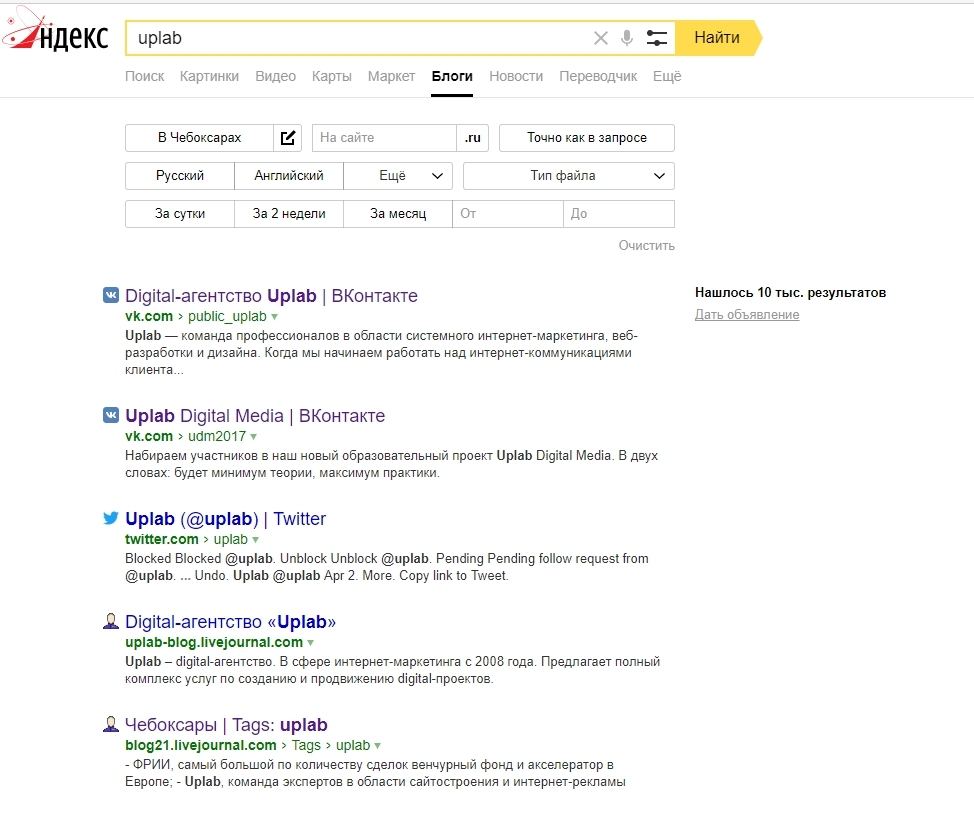The image size is (974, 817).
Task: Click the Twitter bird icon beside Uplab result
Action: (x=111, y=518)
